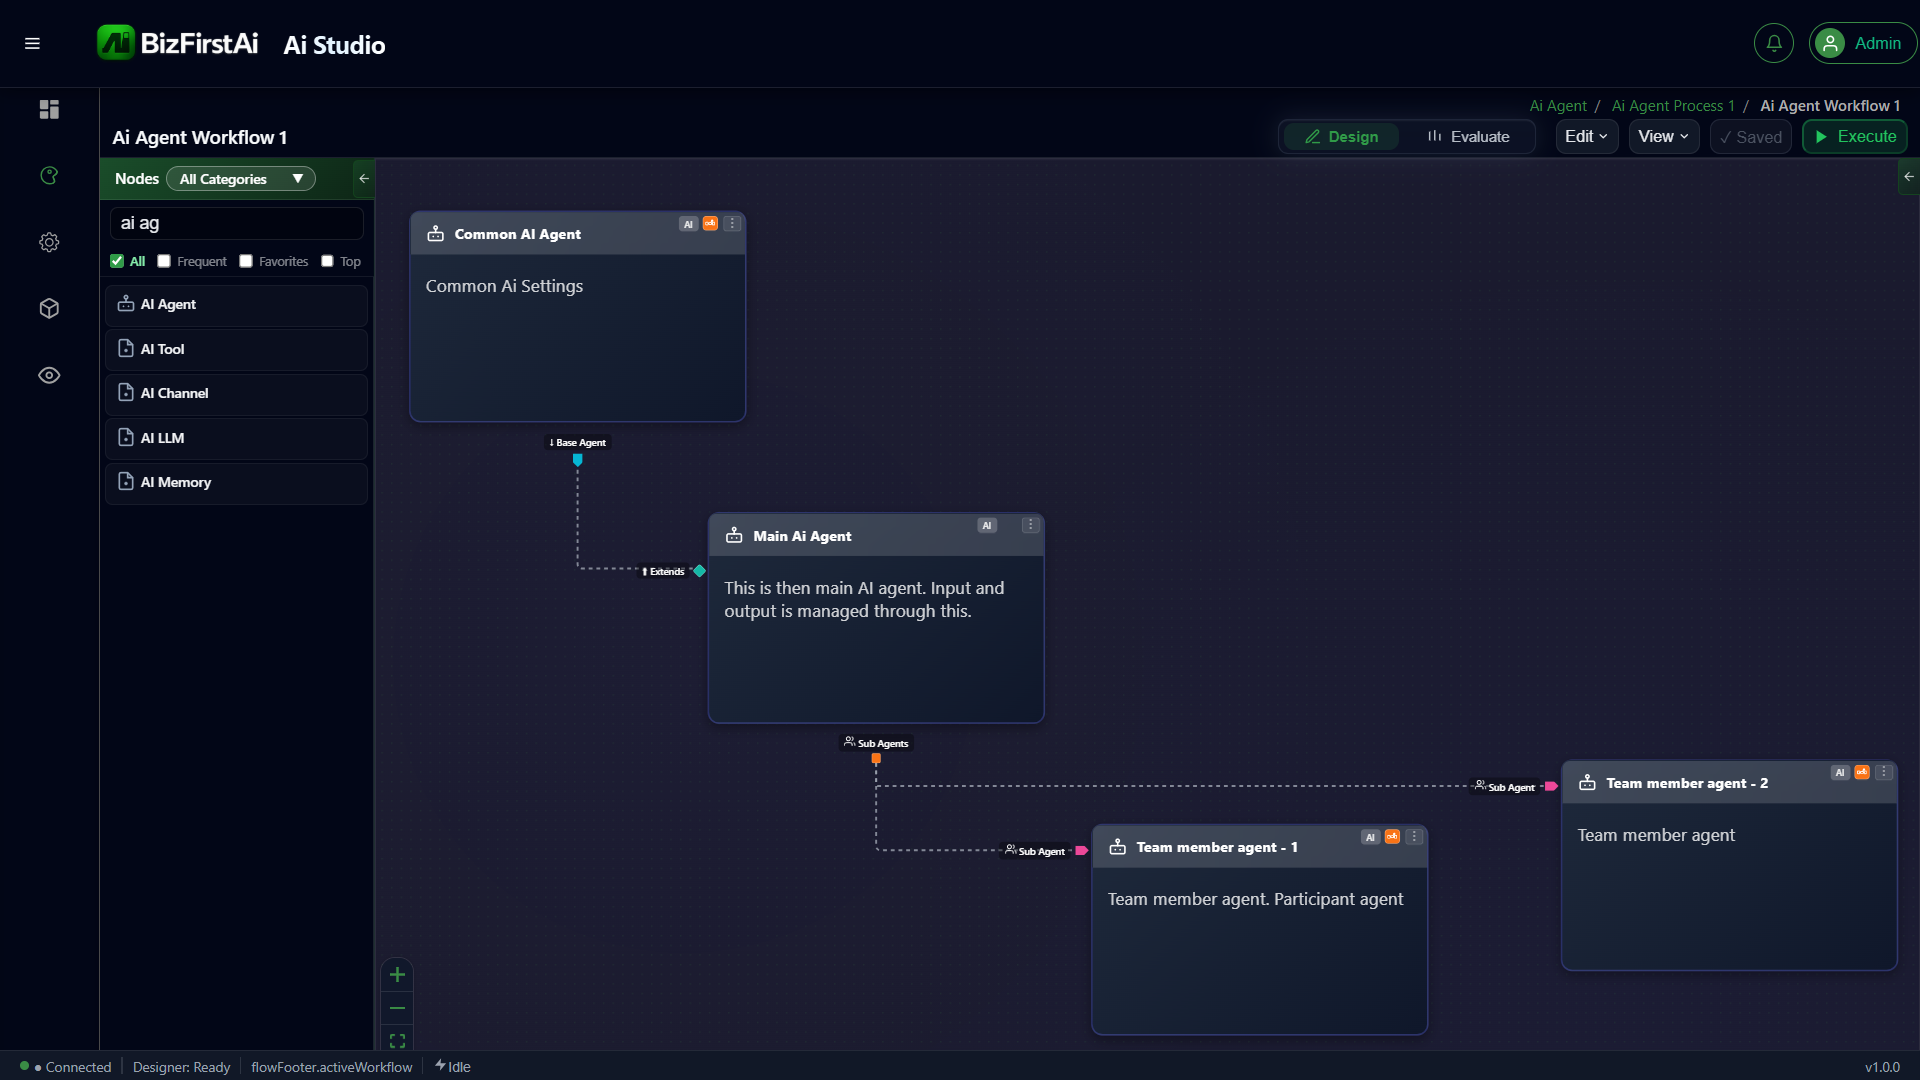Click the Team member agent - 2 title
Screen dimensions: 1920x1080
click(x=1687, y=783)
